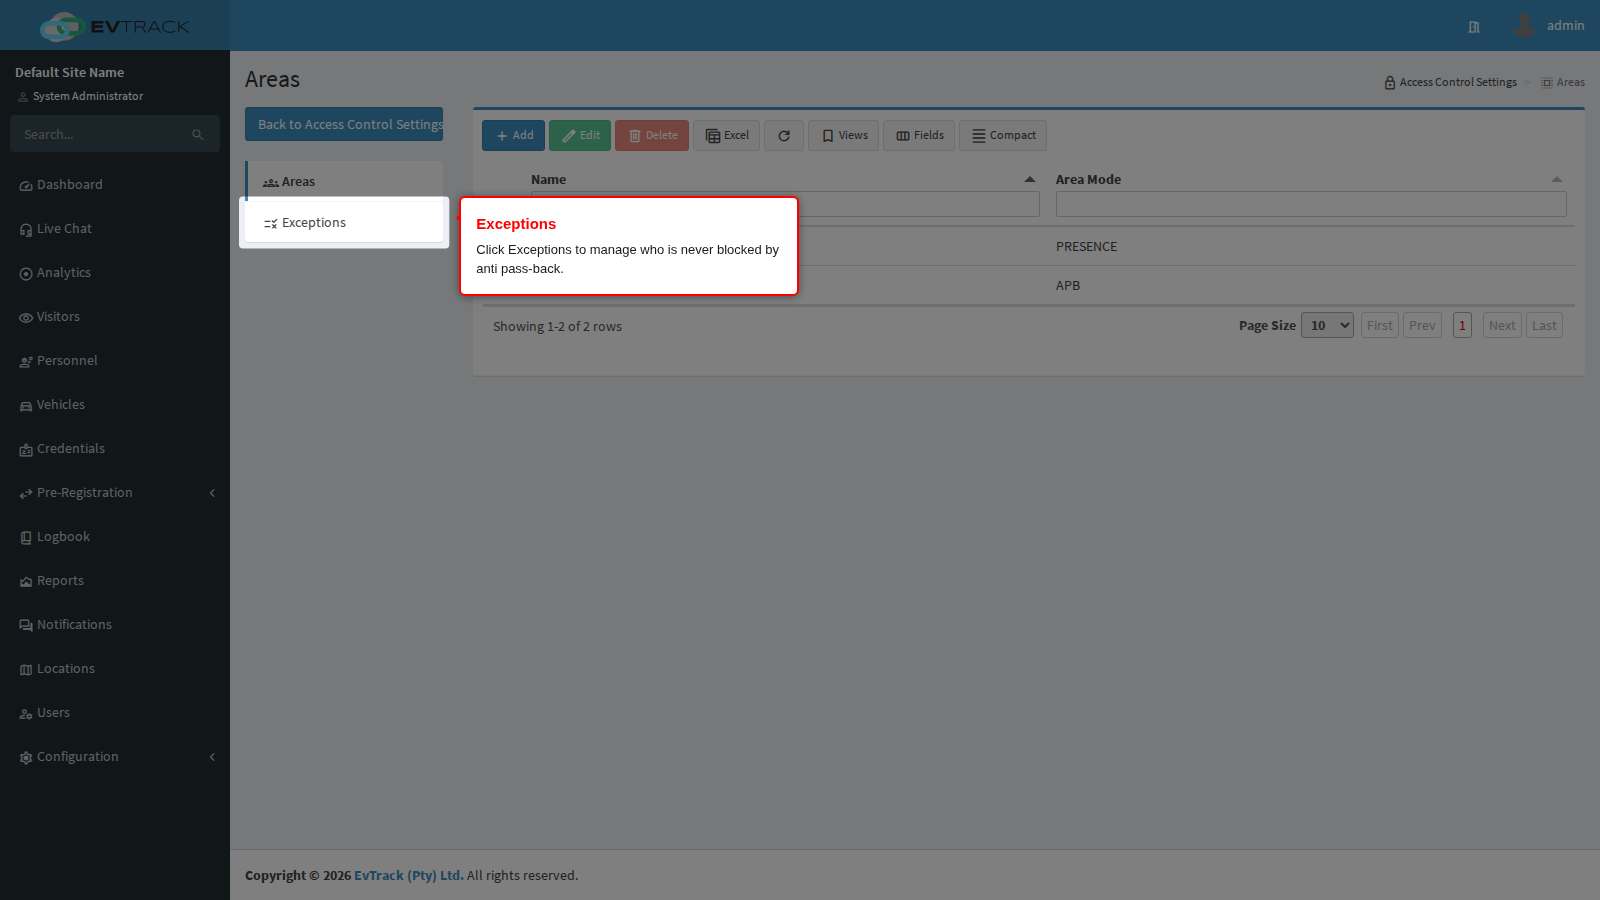Open Credentials page

click(x=115, y=449)
